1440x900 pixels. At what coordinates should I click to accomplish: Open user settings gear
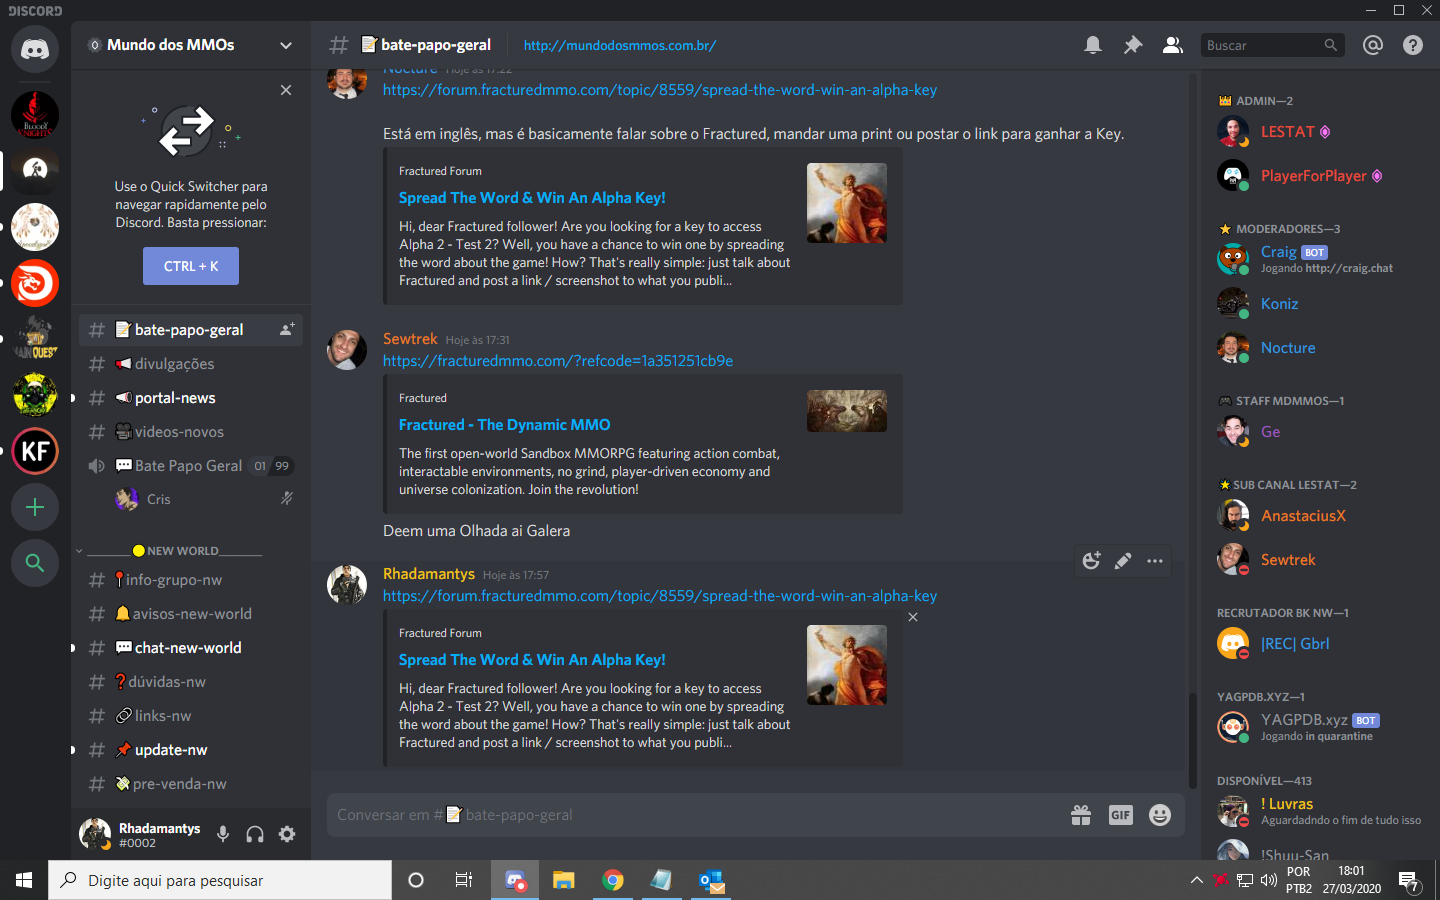(287, 834)
